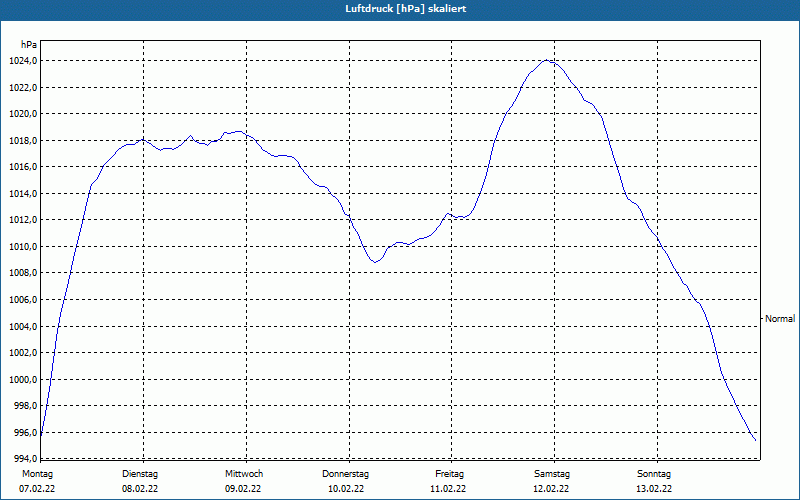This screenshot has height=500, width=800.
Task: Click the date 10.02.22
Action: click(346, 489)
